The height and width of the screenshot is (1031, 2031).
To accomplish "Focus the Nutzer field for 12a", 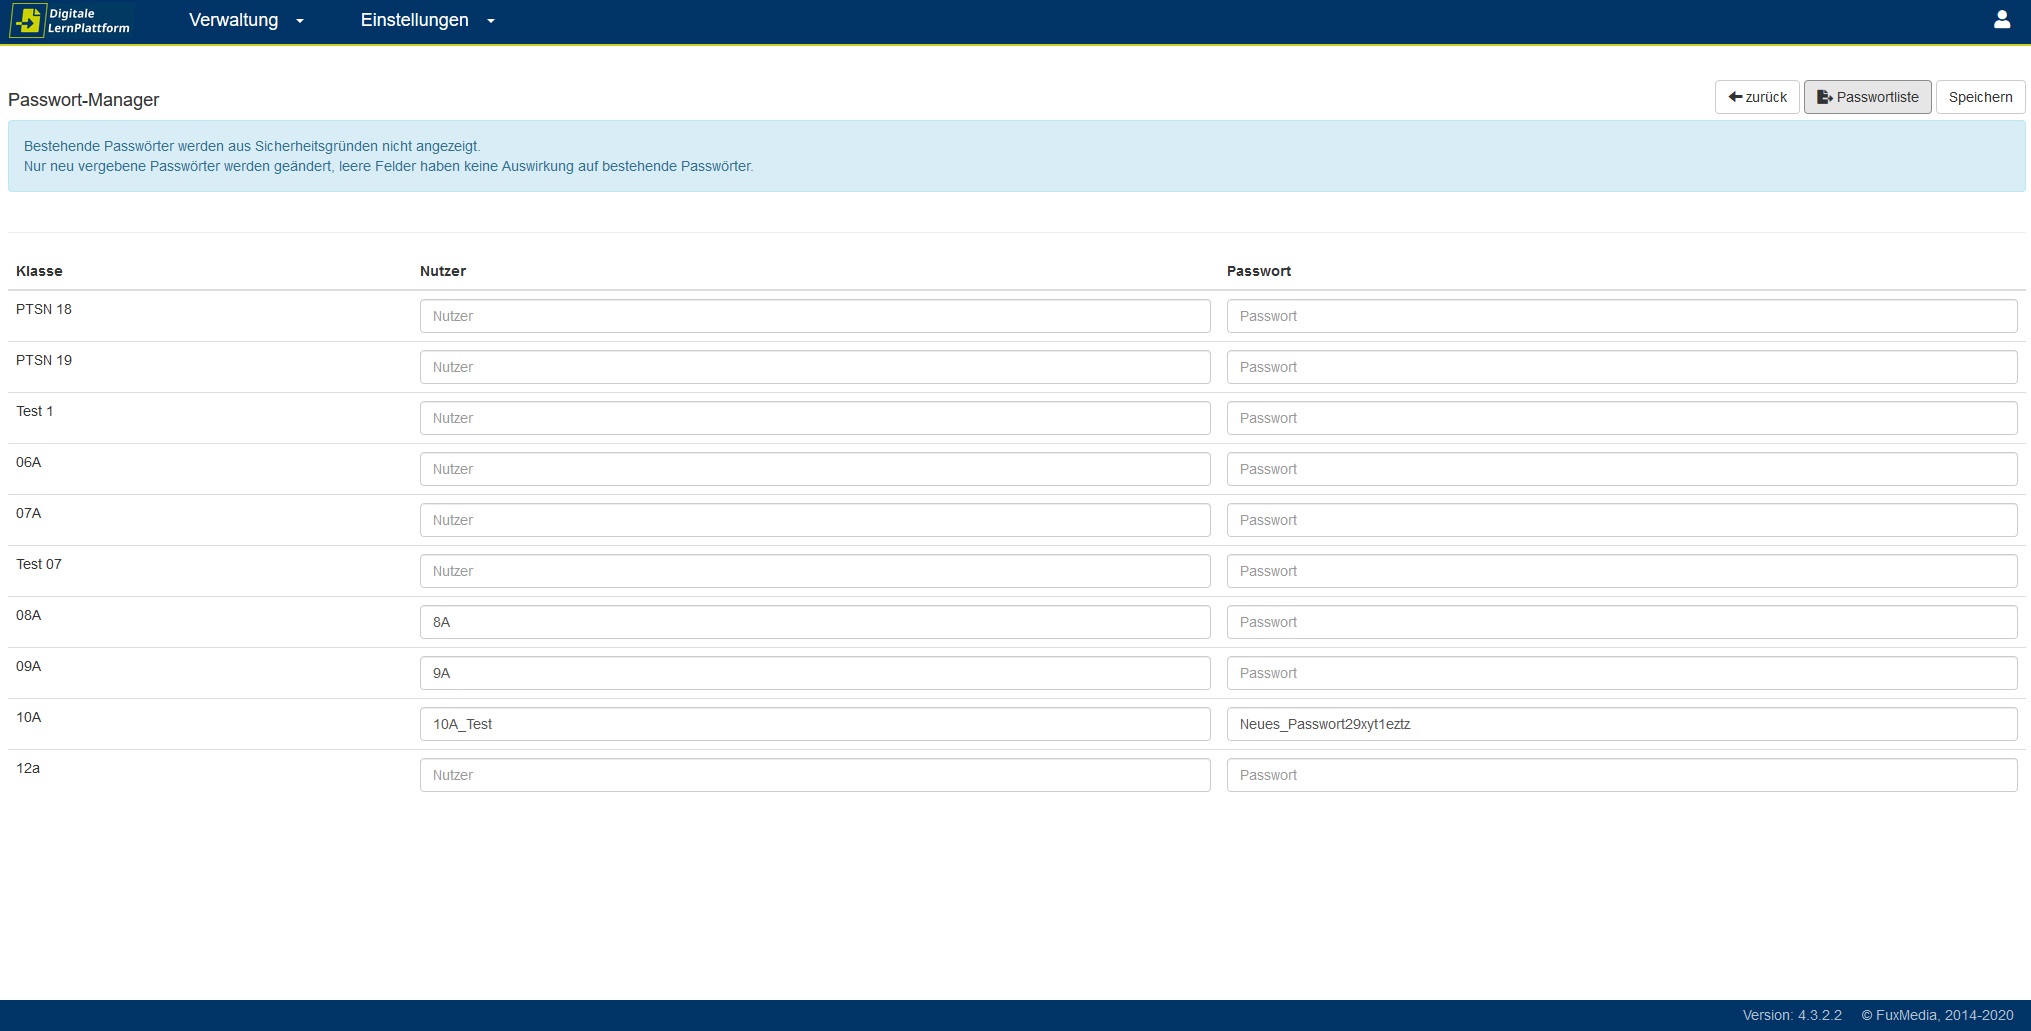I will click(x=815, y=775).
